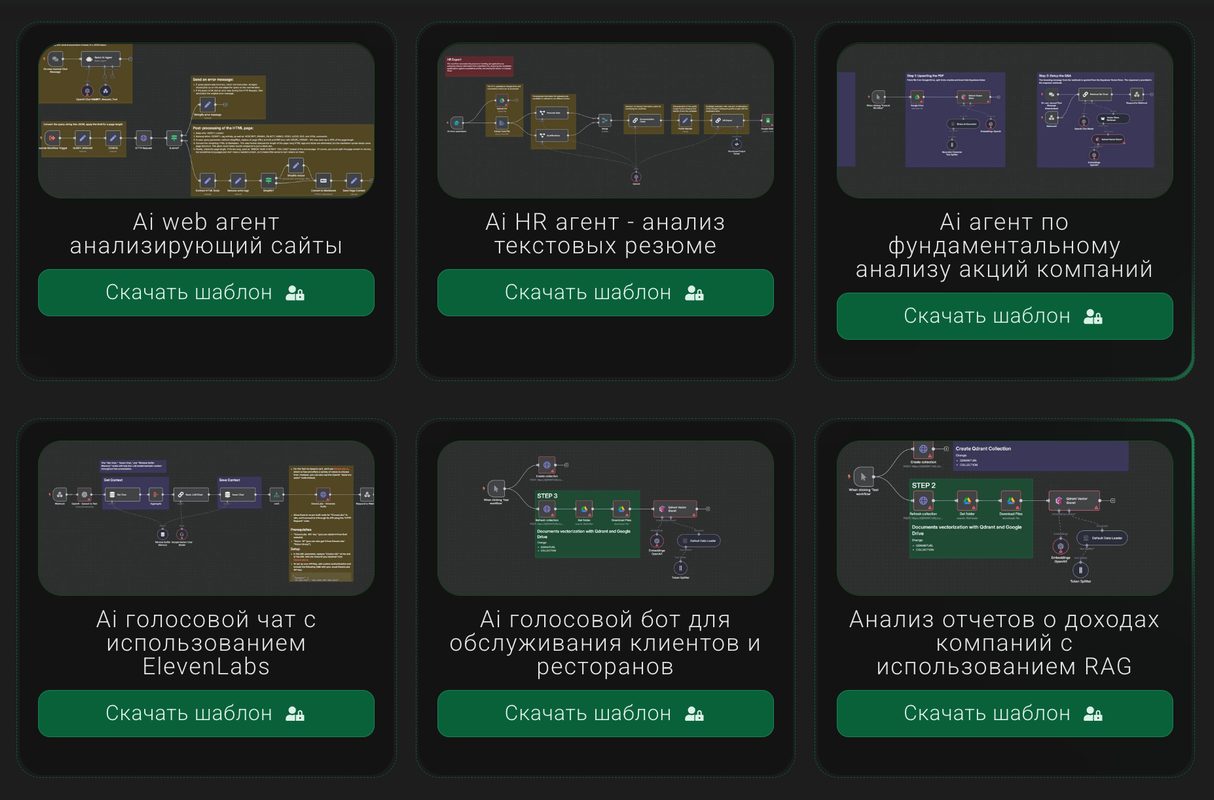This screenshot has width=1214, height=800.
Task: Click lock-user icon on stock analysis button
Action: 1093,317
